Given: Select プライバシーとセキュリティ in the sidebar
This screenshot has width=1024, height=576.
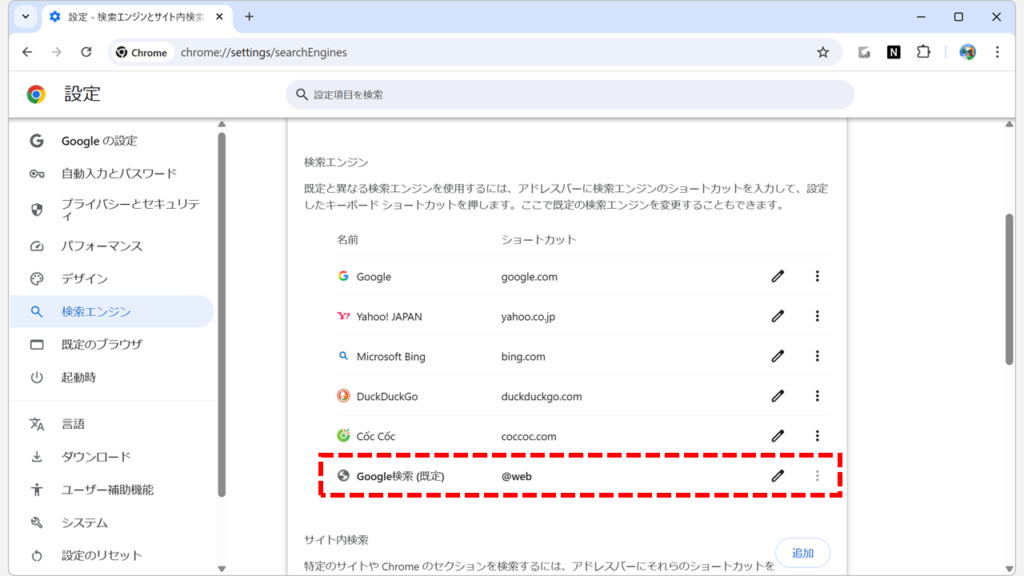Looking at the screenshot, I should pos(130,209).
